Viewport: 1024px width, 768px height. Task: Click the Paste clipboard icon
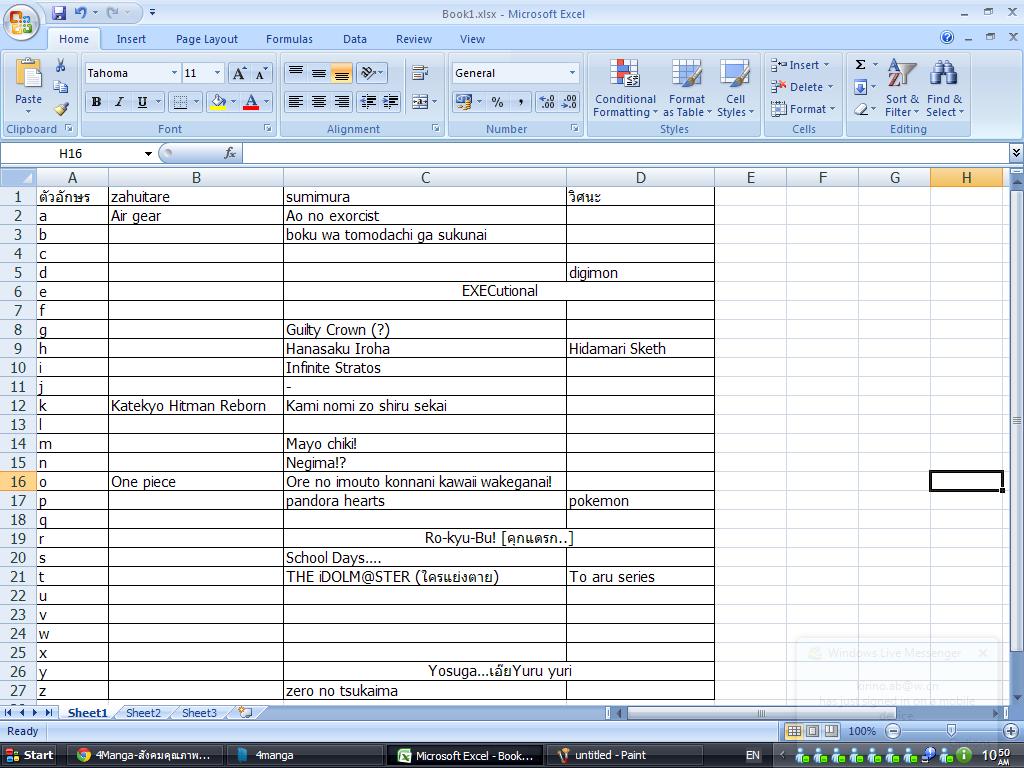point(28,73)
